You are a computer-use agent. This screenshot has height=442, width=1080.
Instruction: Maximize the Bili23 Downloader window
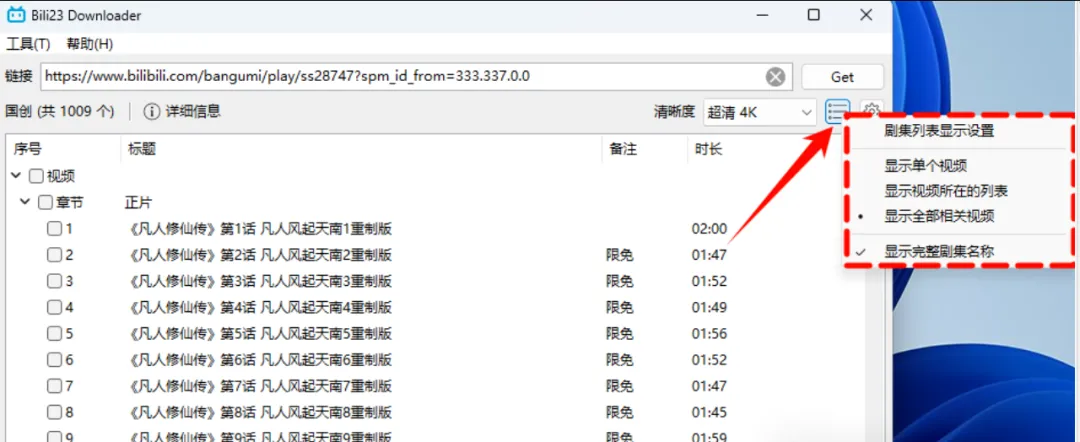click(813, 14)
